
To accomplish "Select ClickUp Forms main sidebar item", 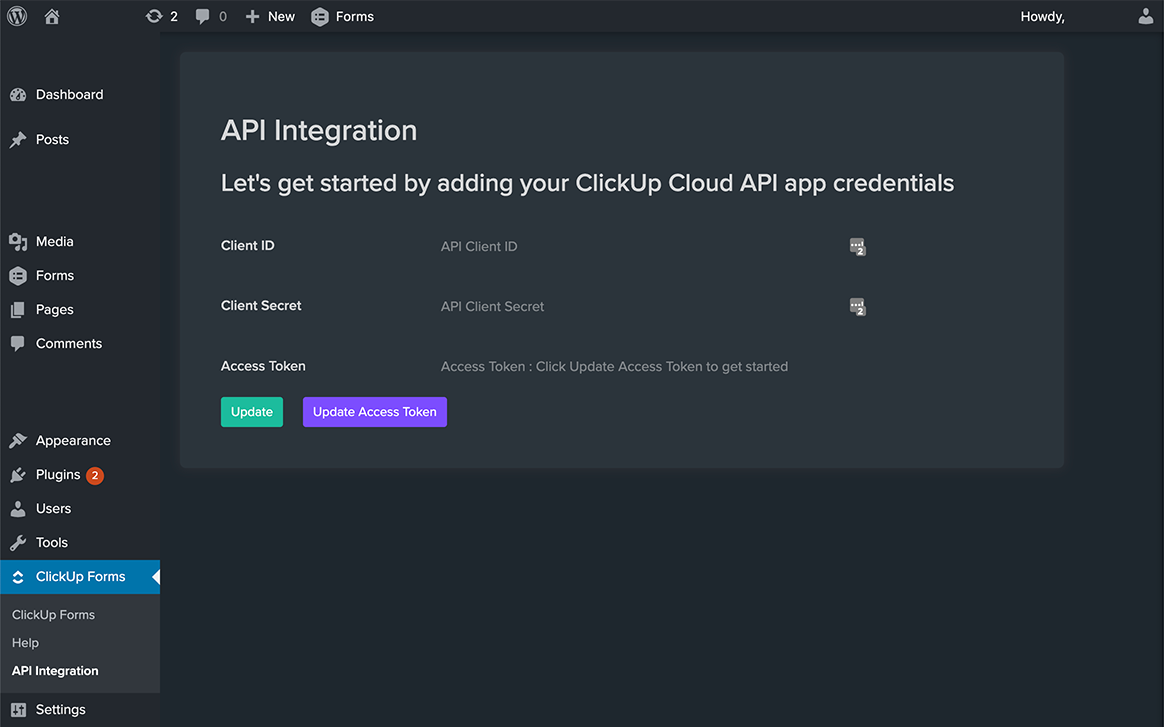I will 80,577.
